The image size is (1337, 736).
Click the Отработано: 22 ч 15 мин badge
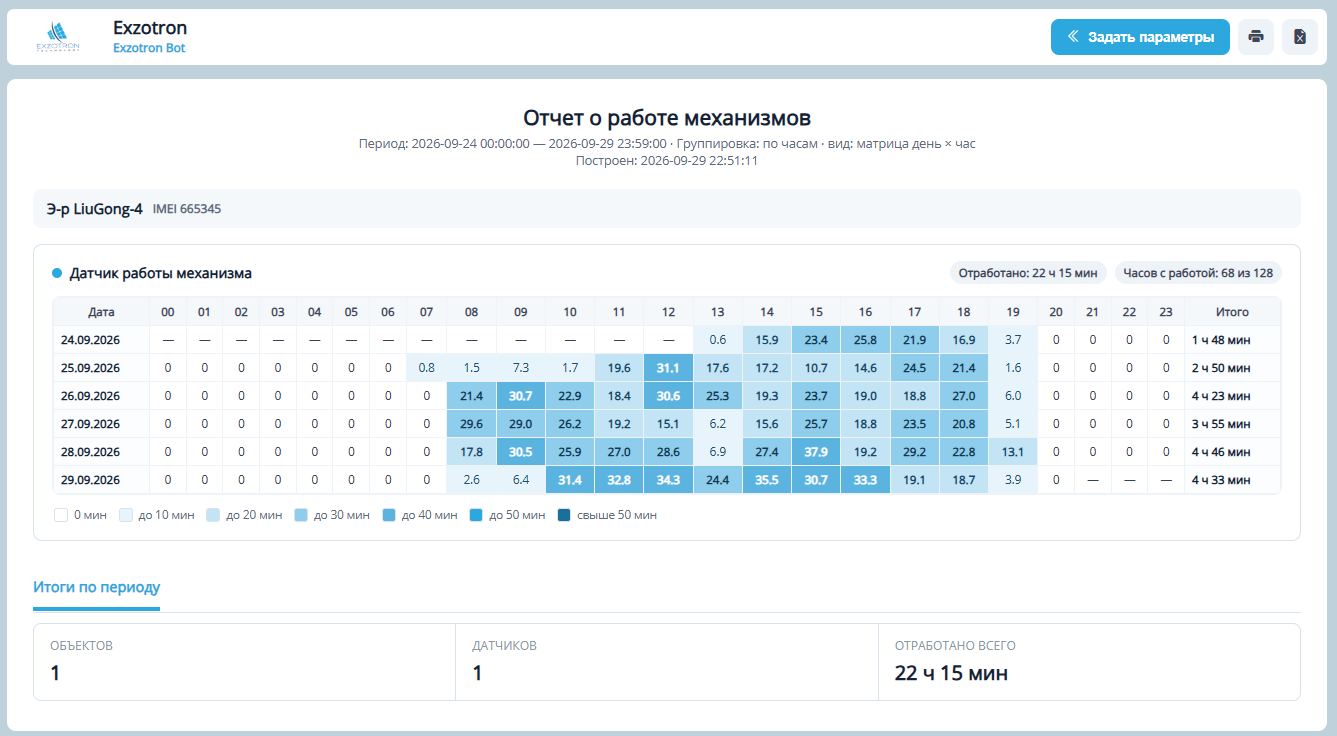coord(1028,273)
